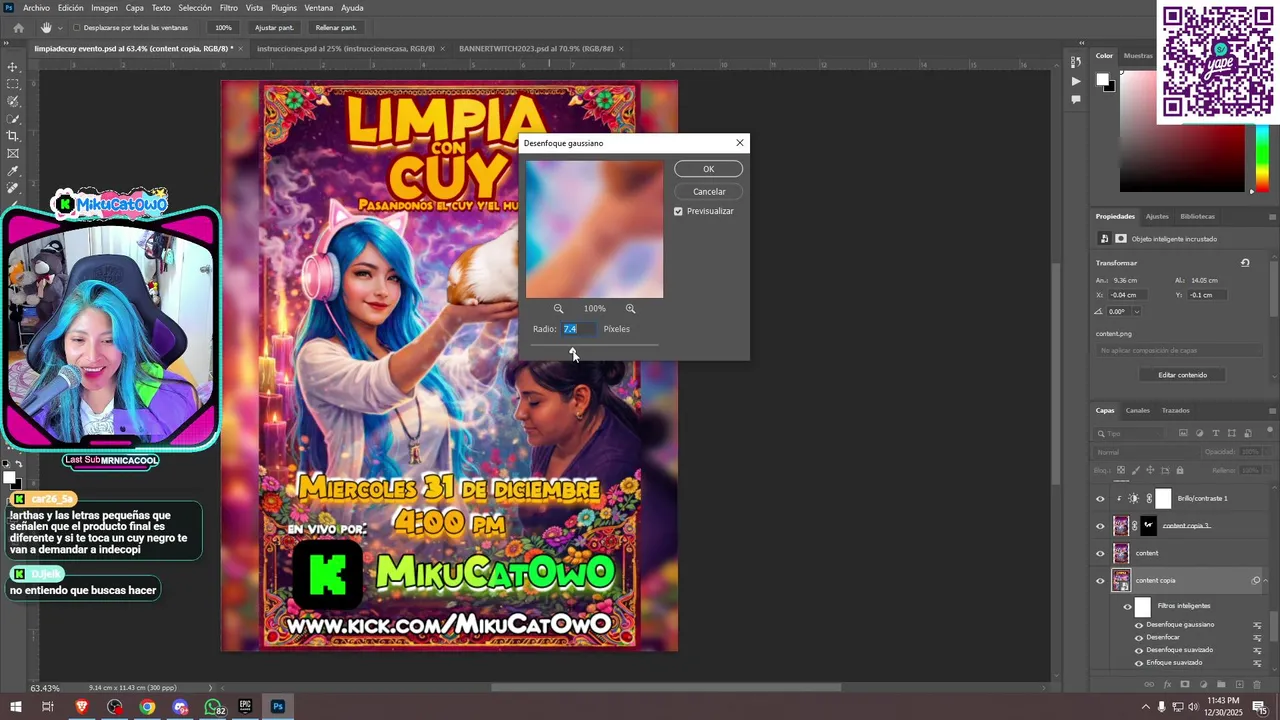Lock image pixels with brush lock icon
The image size is (1280, 720).
1136,470
